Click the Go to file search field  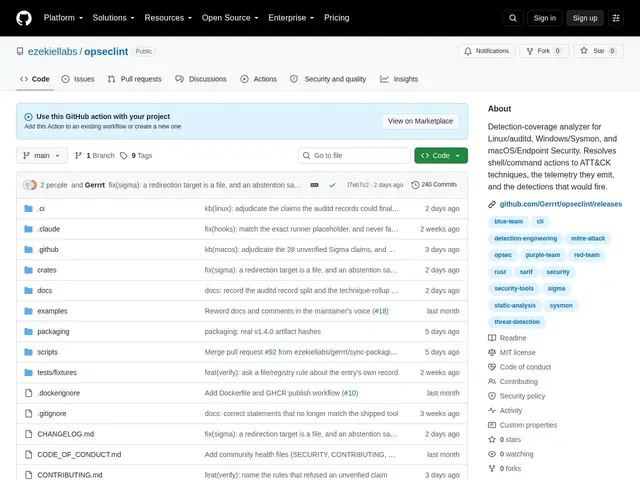coord(354,156)
